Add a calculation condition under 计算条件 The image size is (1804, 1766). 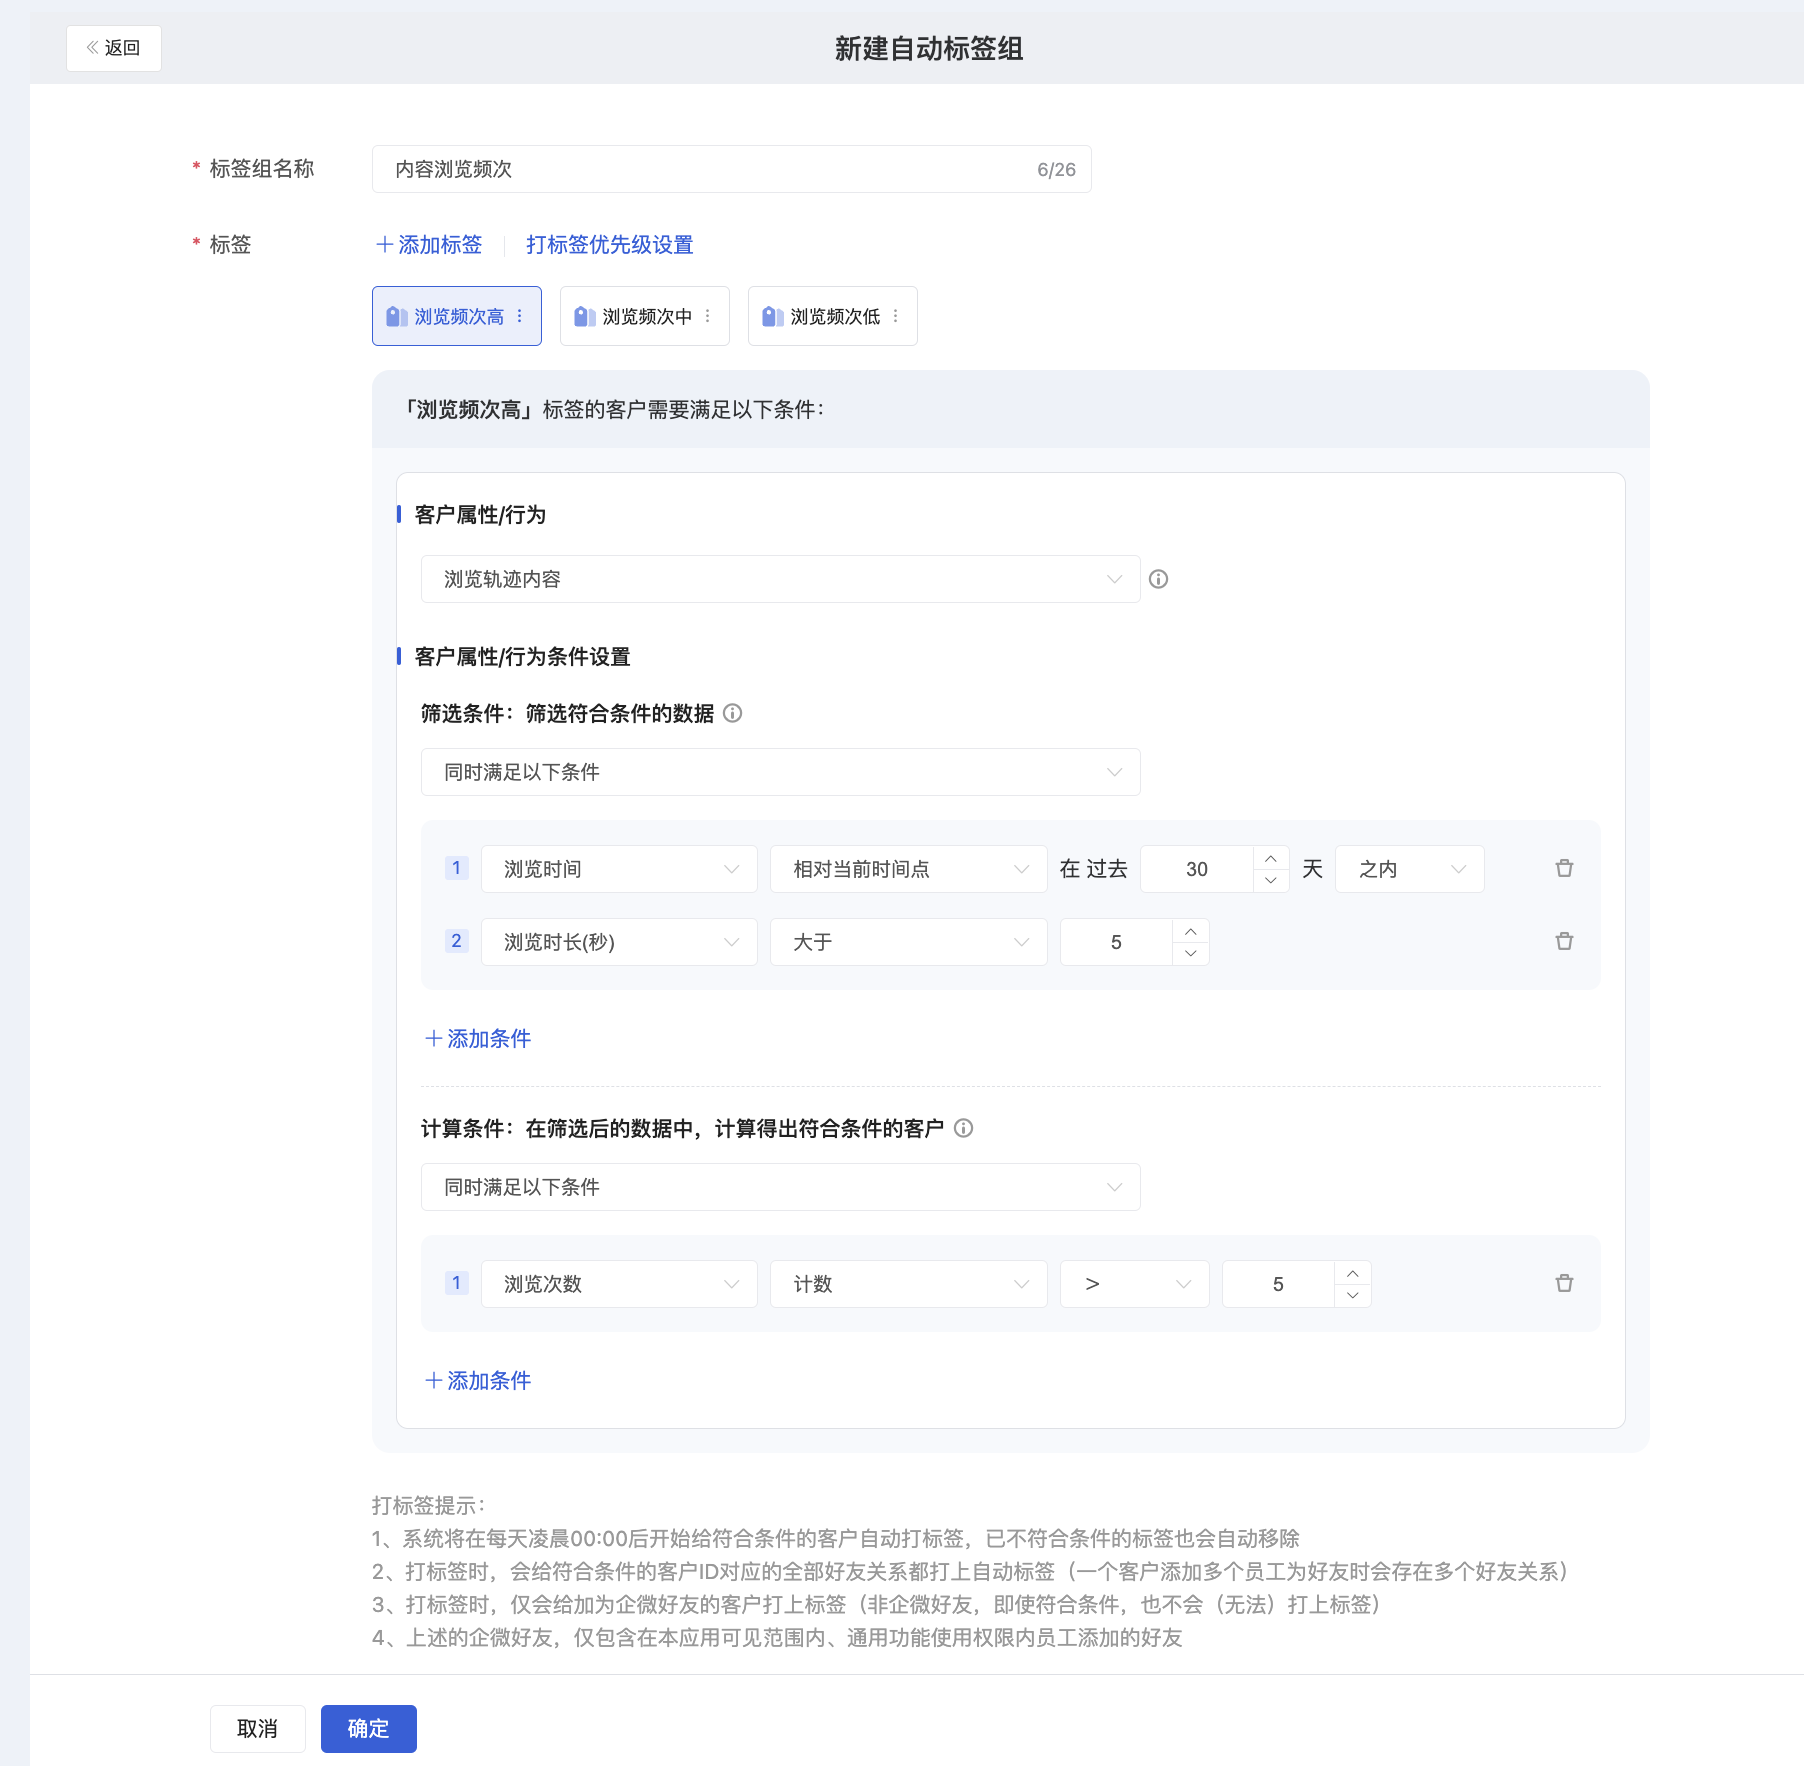(x=478, y=1380)
